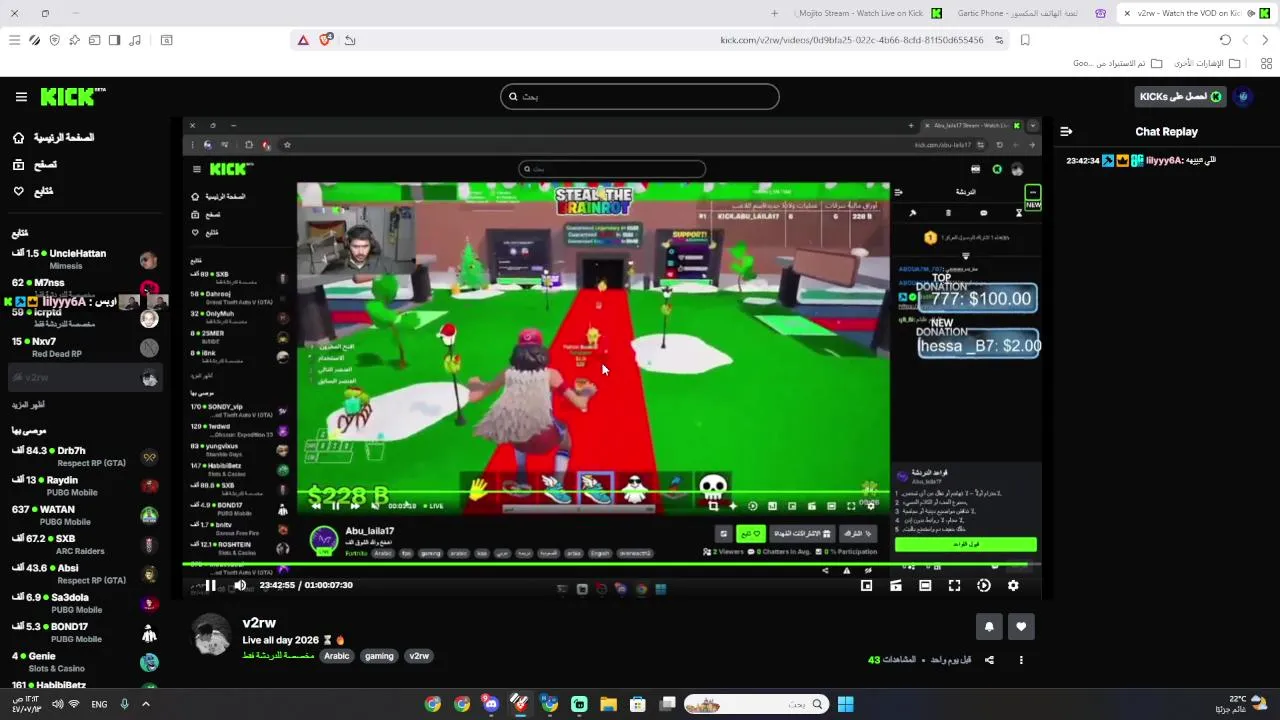The width and height of the screenshot is (1280, 720).
Task: Go to the Home sidebar item
Action: tap(54, 138)
